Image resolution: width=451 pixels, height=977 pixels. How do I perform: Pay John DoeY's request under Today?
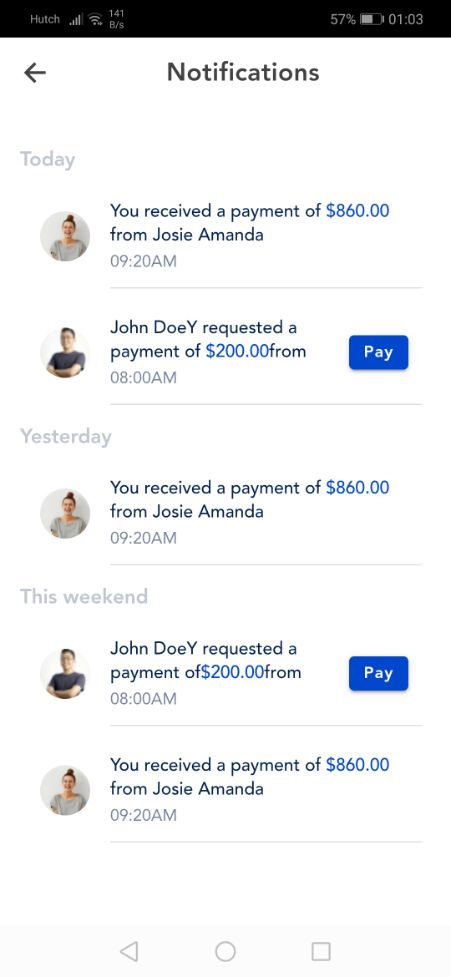pyautogui.click(x=378, y=352)
